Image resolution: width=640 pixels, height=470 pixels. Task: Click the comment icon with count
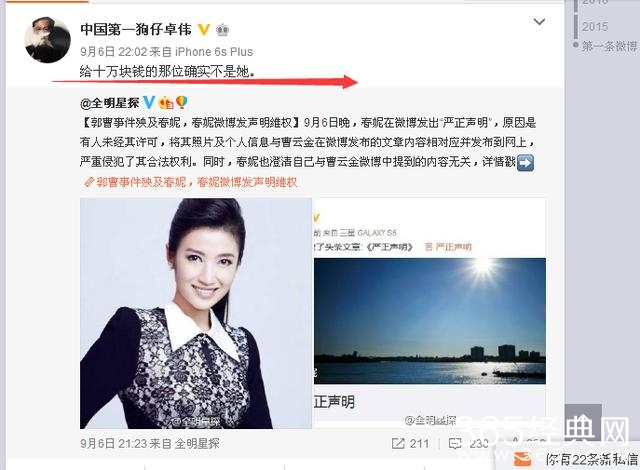pos(455,443)
